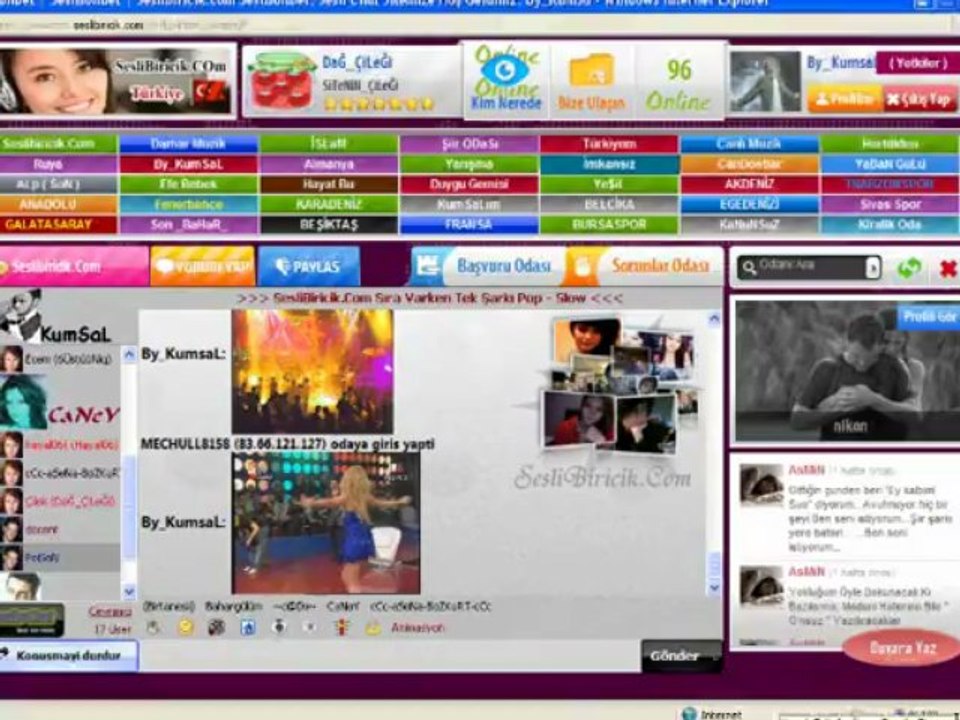Enter the Fenerbahçe room
The width and height of the screenshot is (960, 720).
click(x=189, y=204)
